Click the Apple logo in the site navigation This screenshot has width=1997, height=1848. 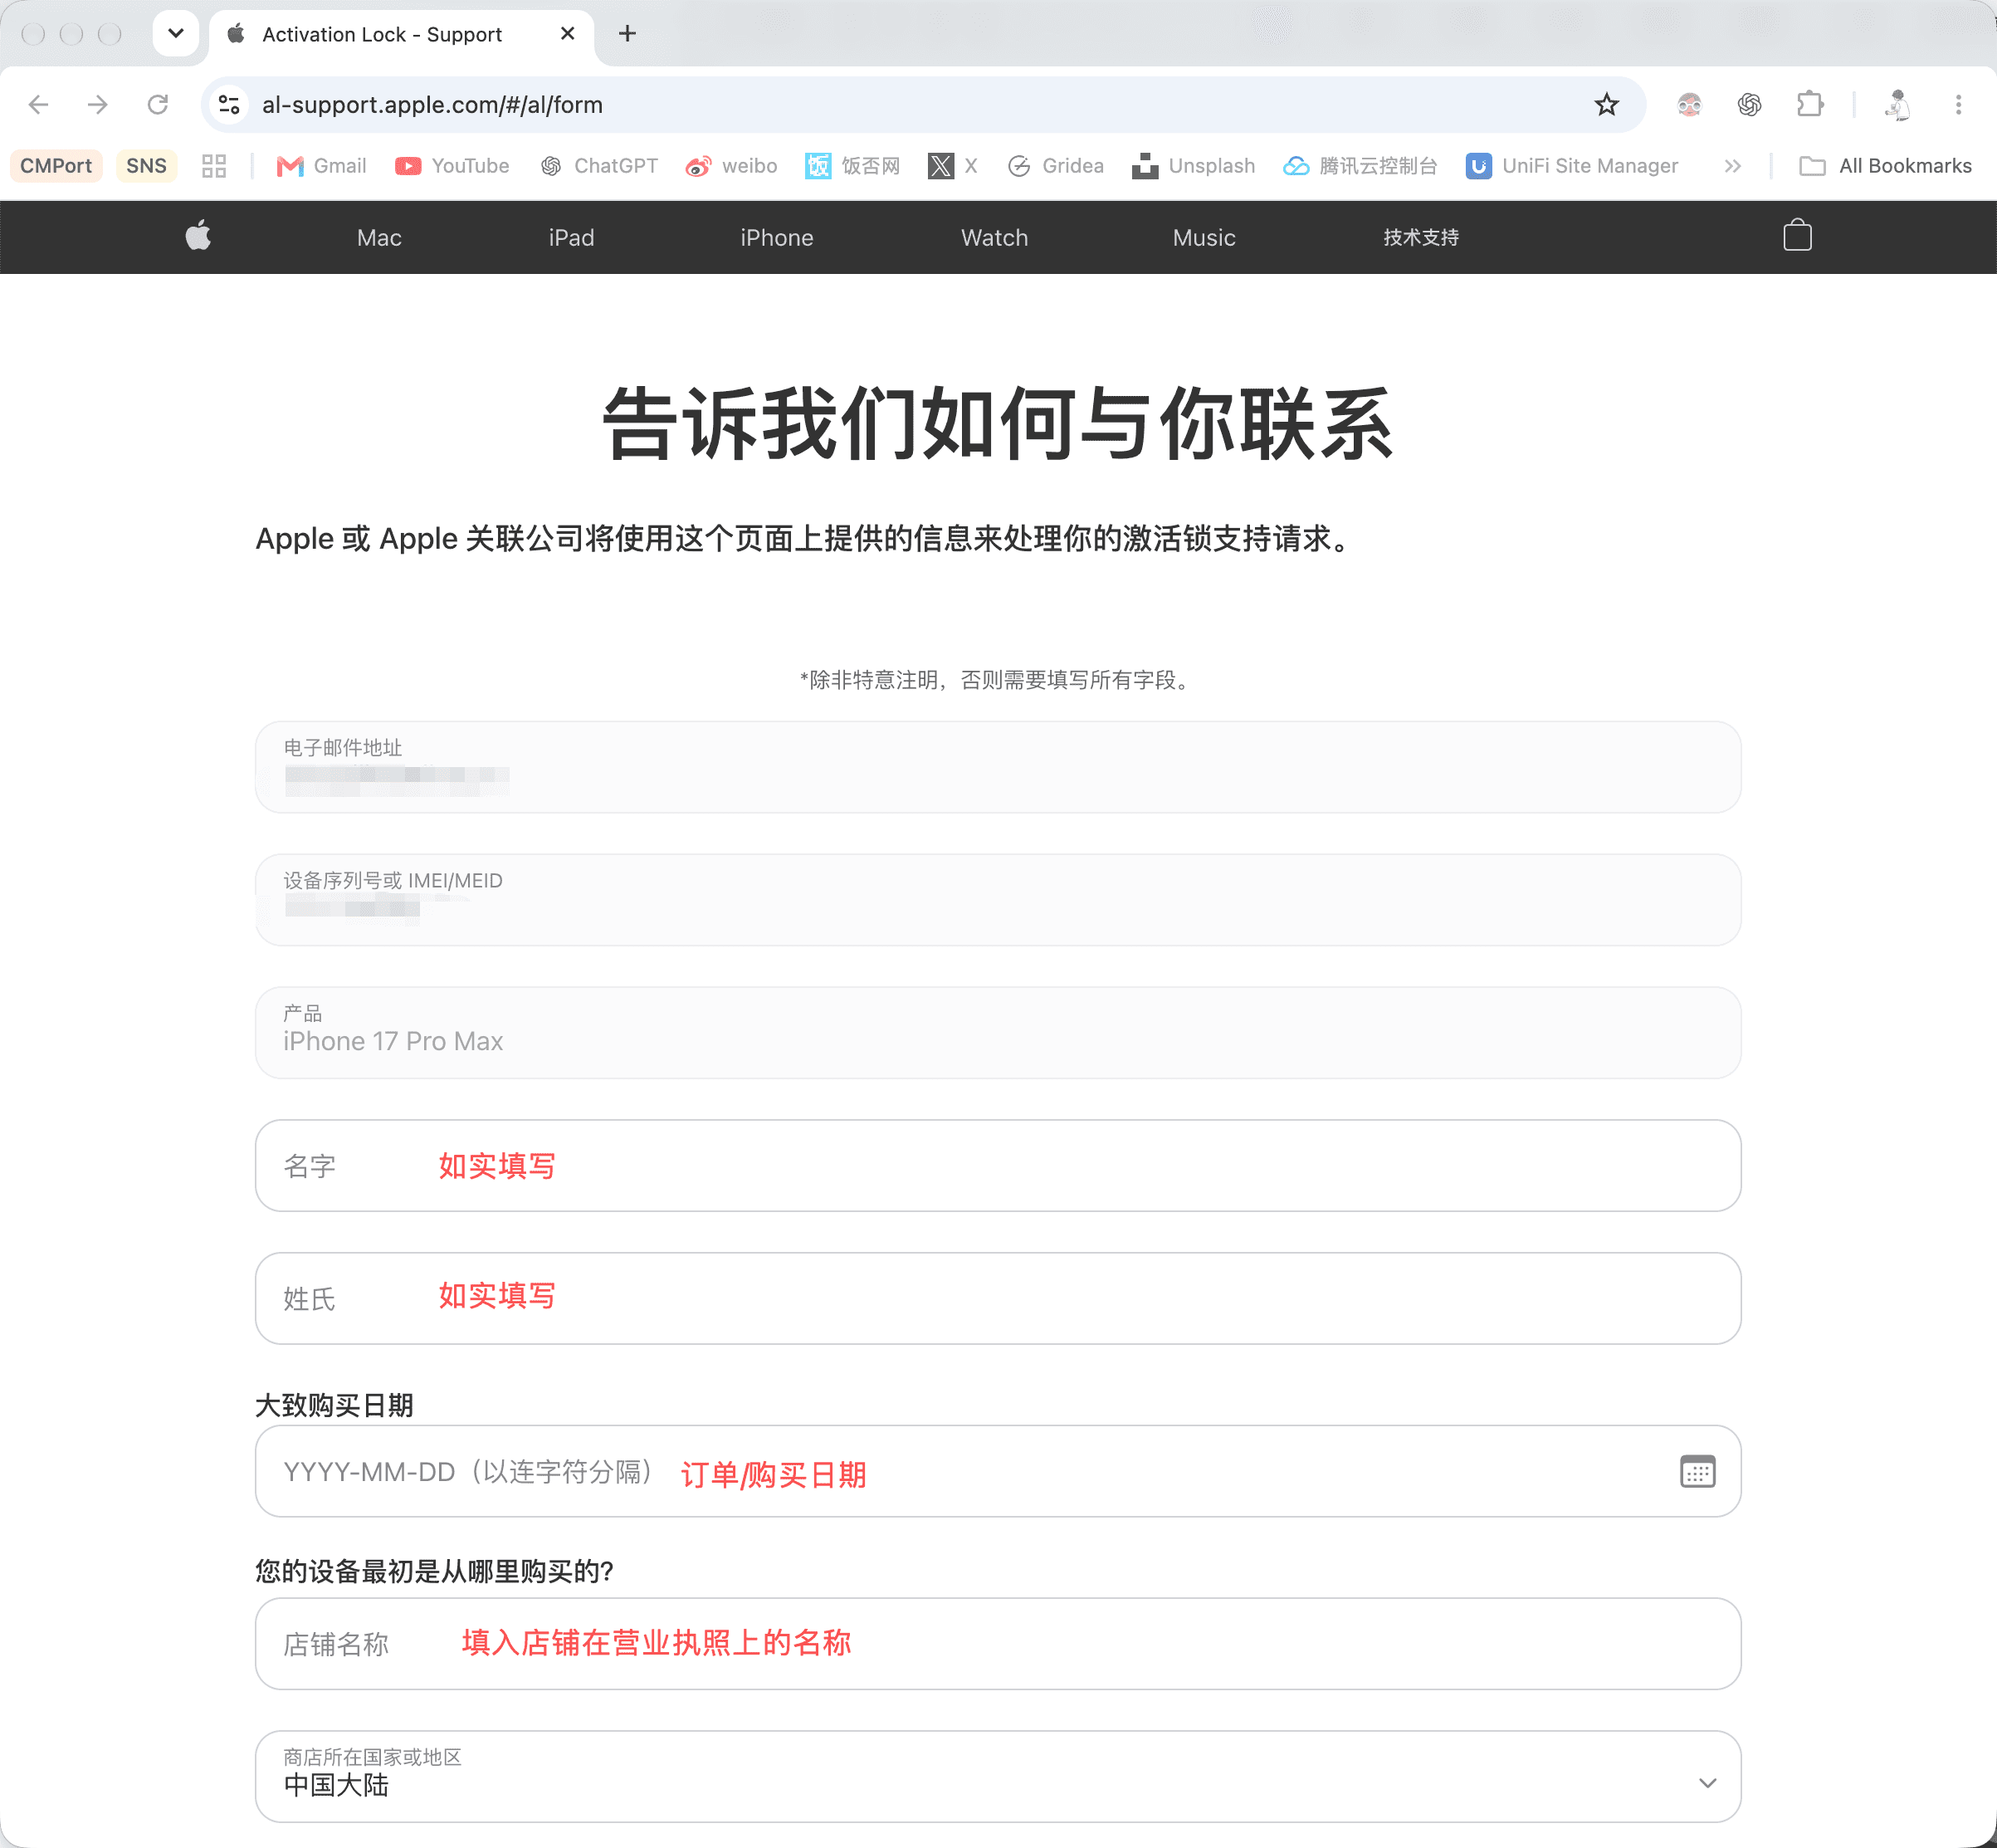[x=198, y=236]
